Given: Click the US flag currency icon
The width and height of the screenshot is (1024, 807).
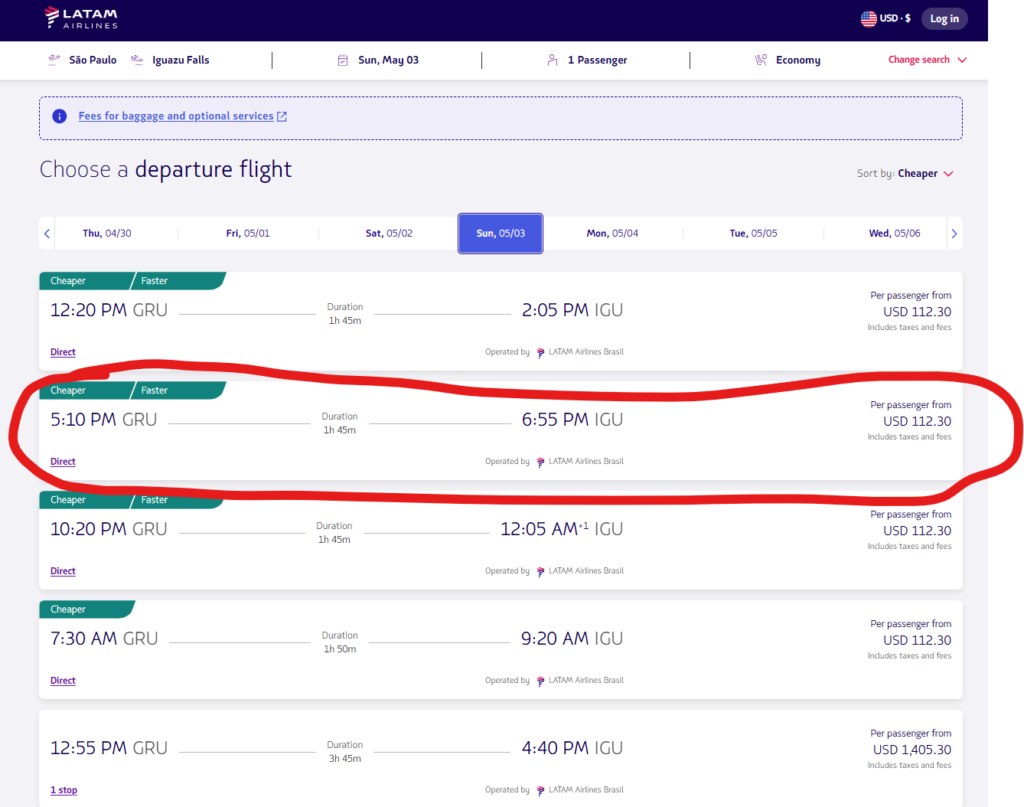Looking at the screenshot, I should [868, 19].
